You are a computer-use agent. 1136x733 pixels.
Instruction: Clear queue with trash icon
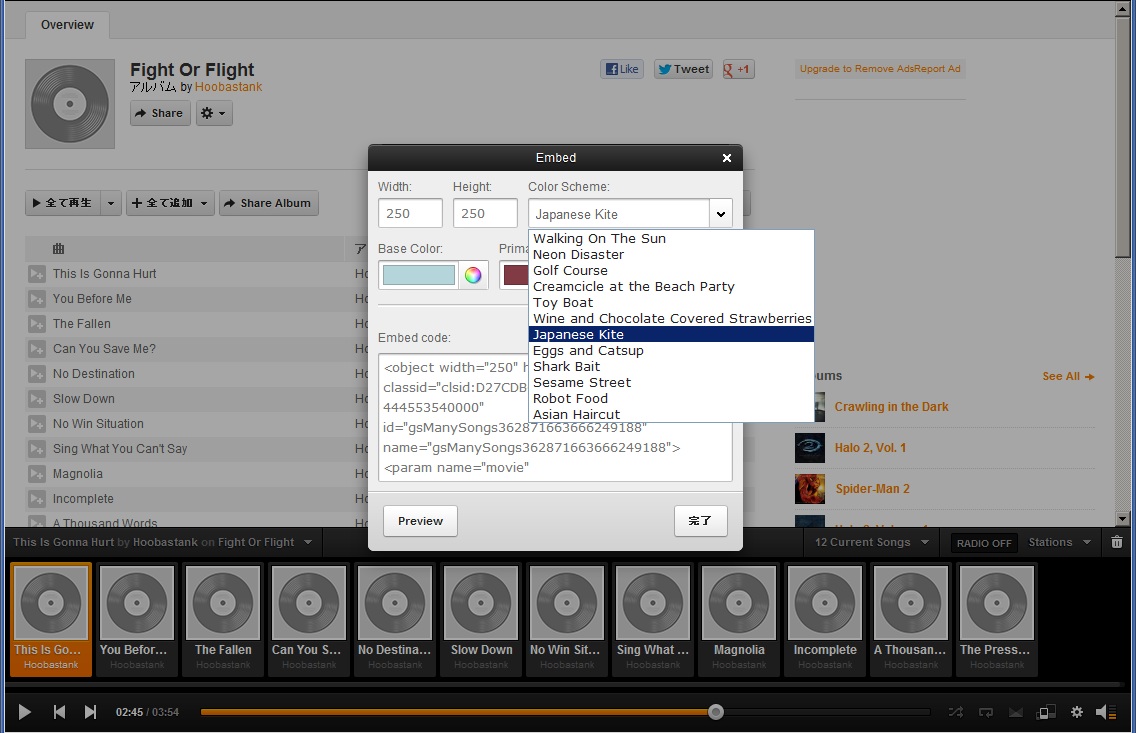pyautogui.click(x=1116, y=542)
